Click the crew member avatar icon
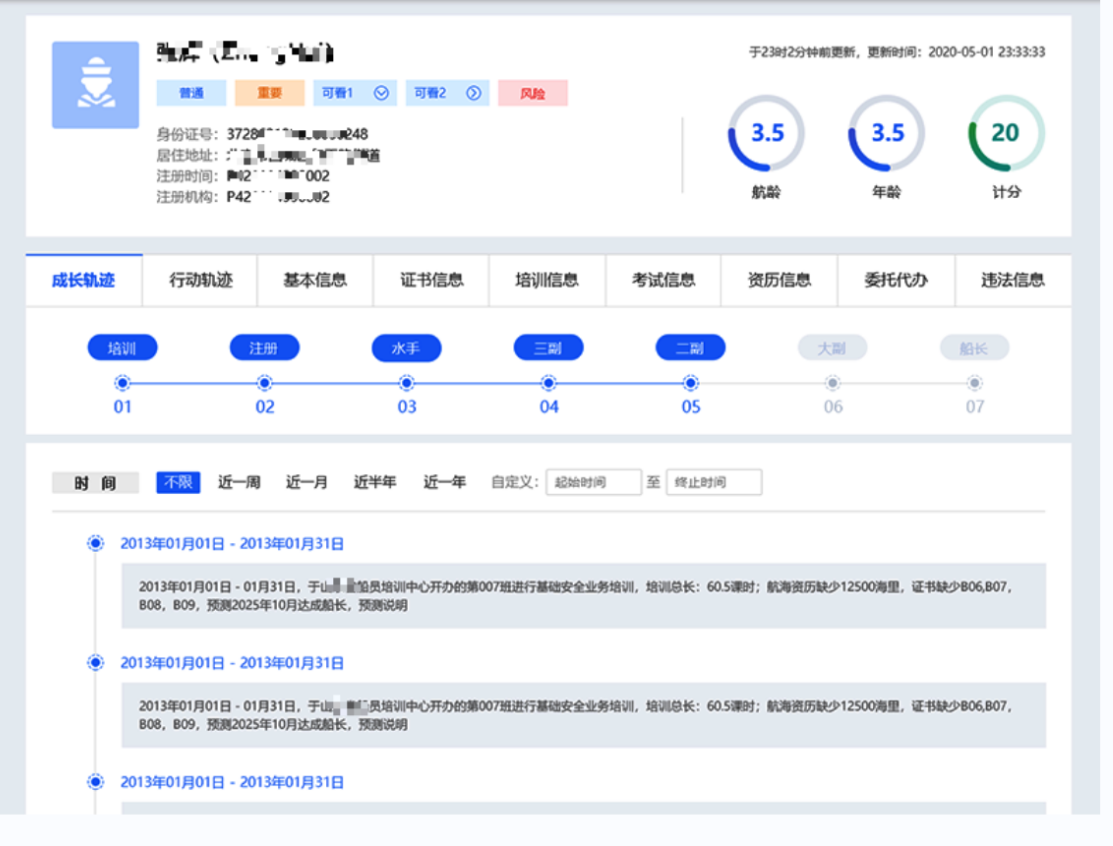The height and width of the screenshot is (846, 1113). (x=95, y=85)
